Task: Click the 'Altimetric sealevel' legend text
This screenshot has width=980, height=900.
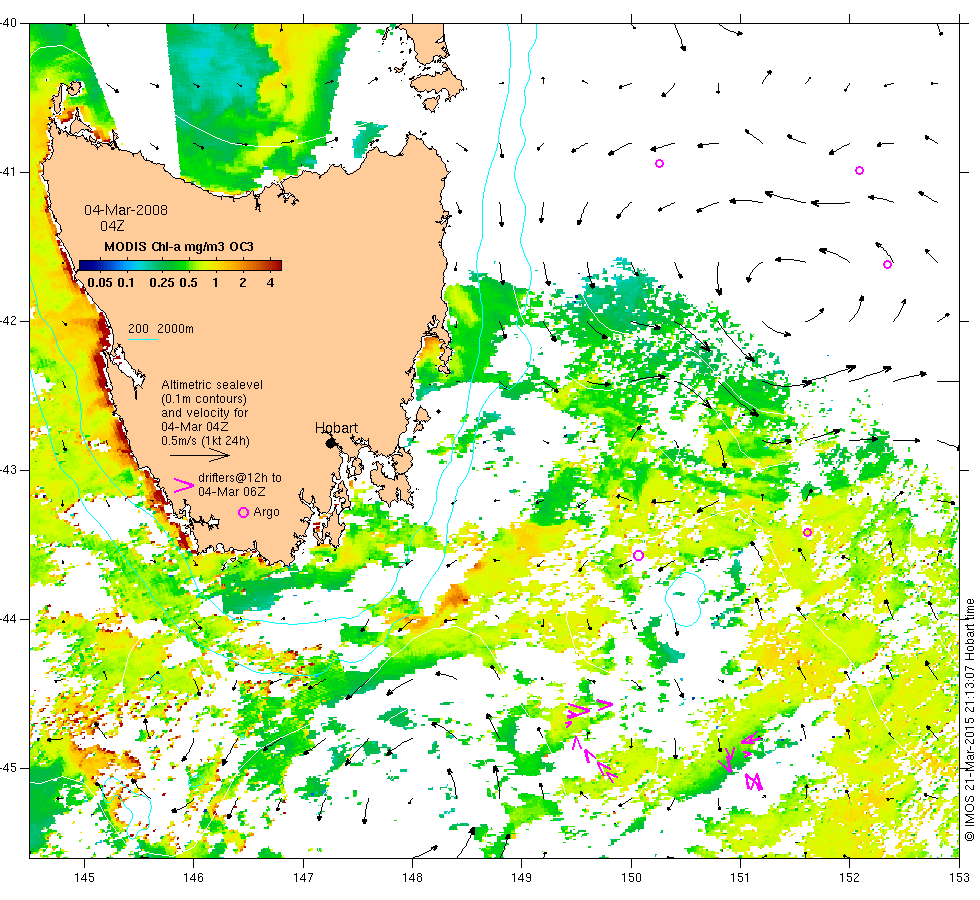Action: coord(212,385)
